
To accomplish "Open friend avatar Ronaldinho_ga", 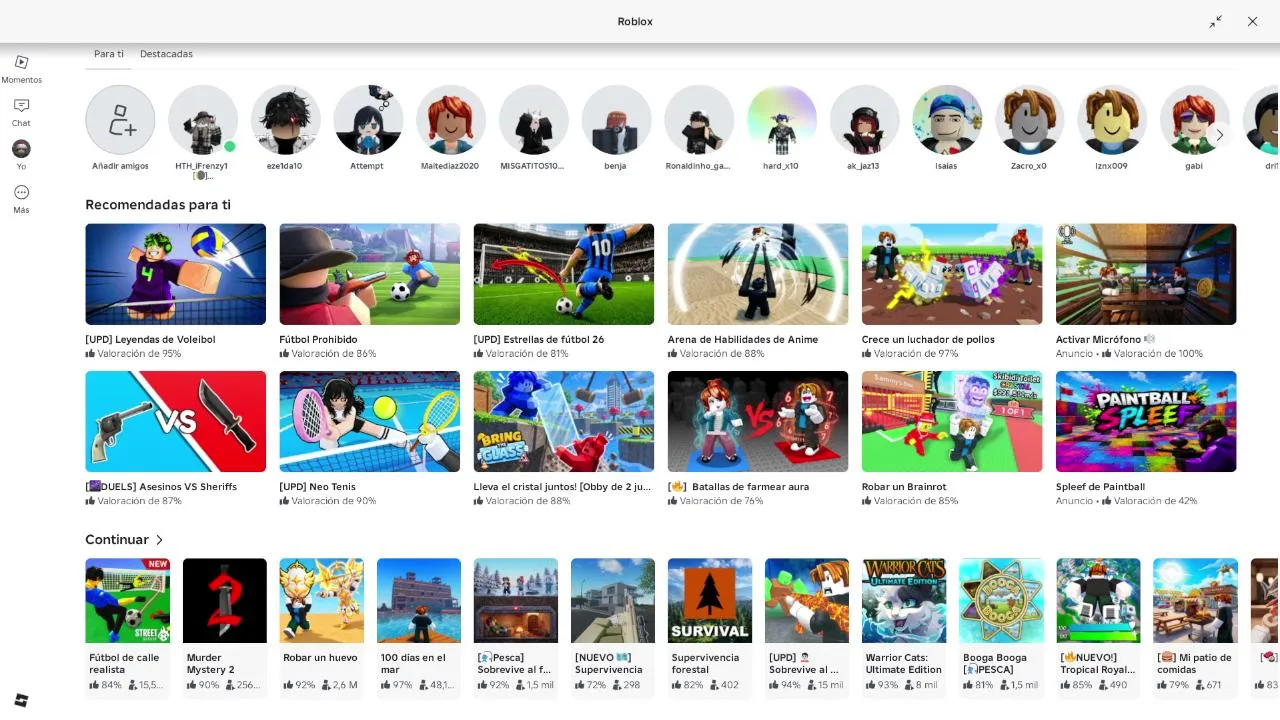I will click(x=699, y=120).
